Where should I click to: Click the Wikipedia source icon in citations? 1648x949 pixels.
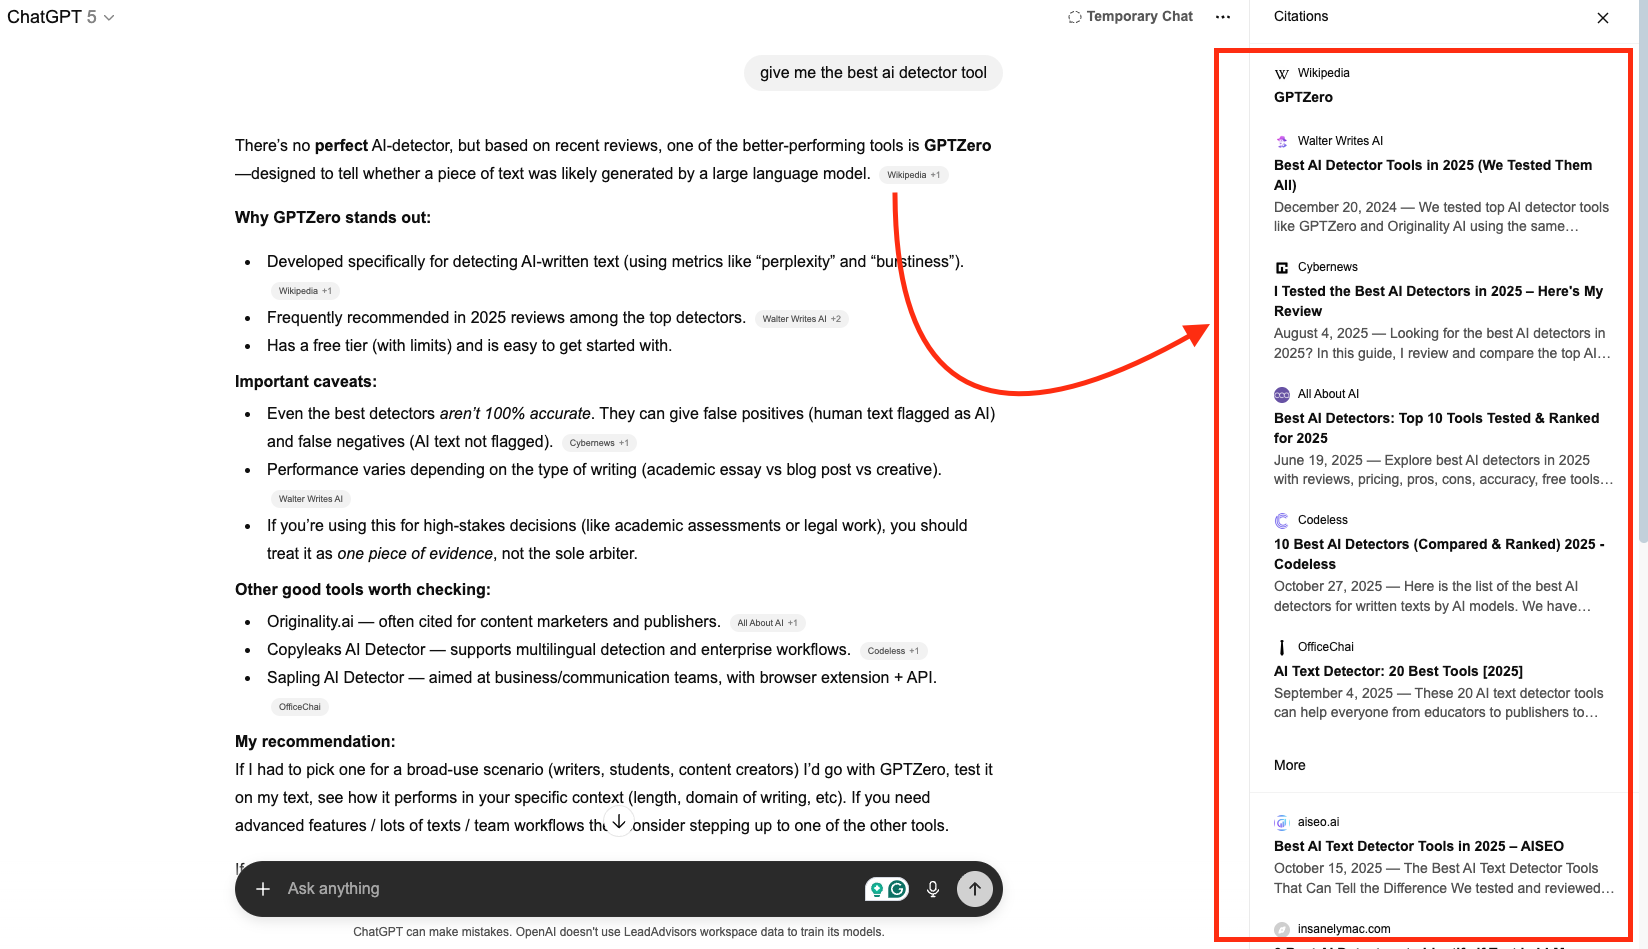click(1281, 72)
